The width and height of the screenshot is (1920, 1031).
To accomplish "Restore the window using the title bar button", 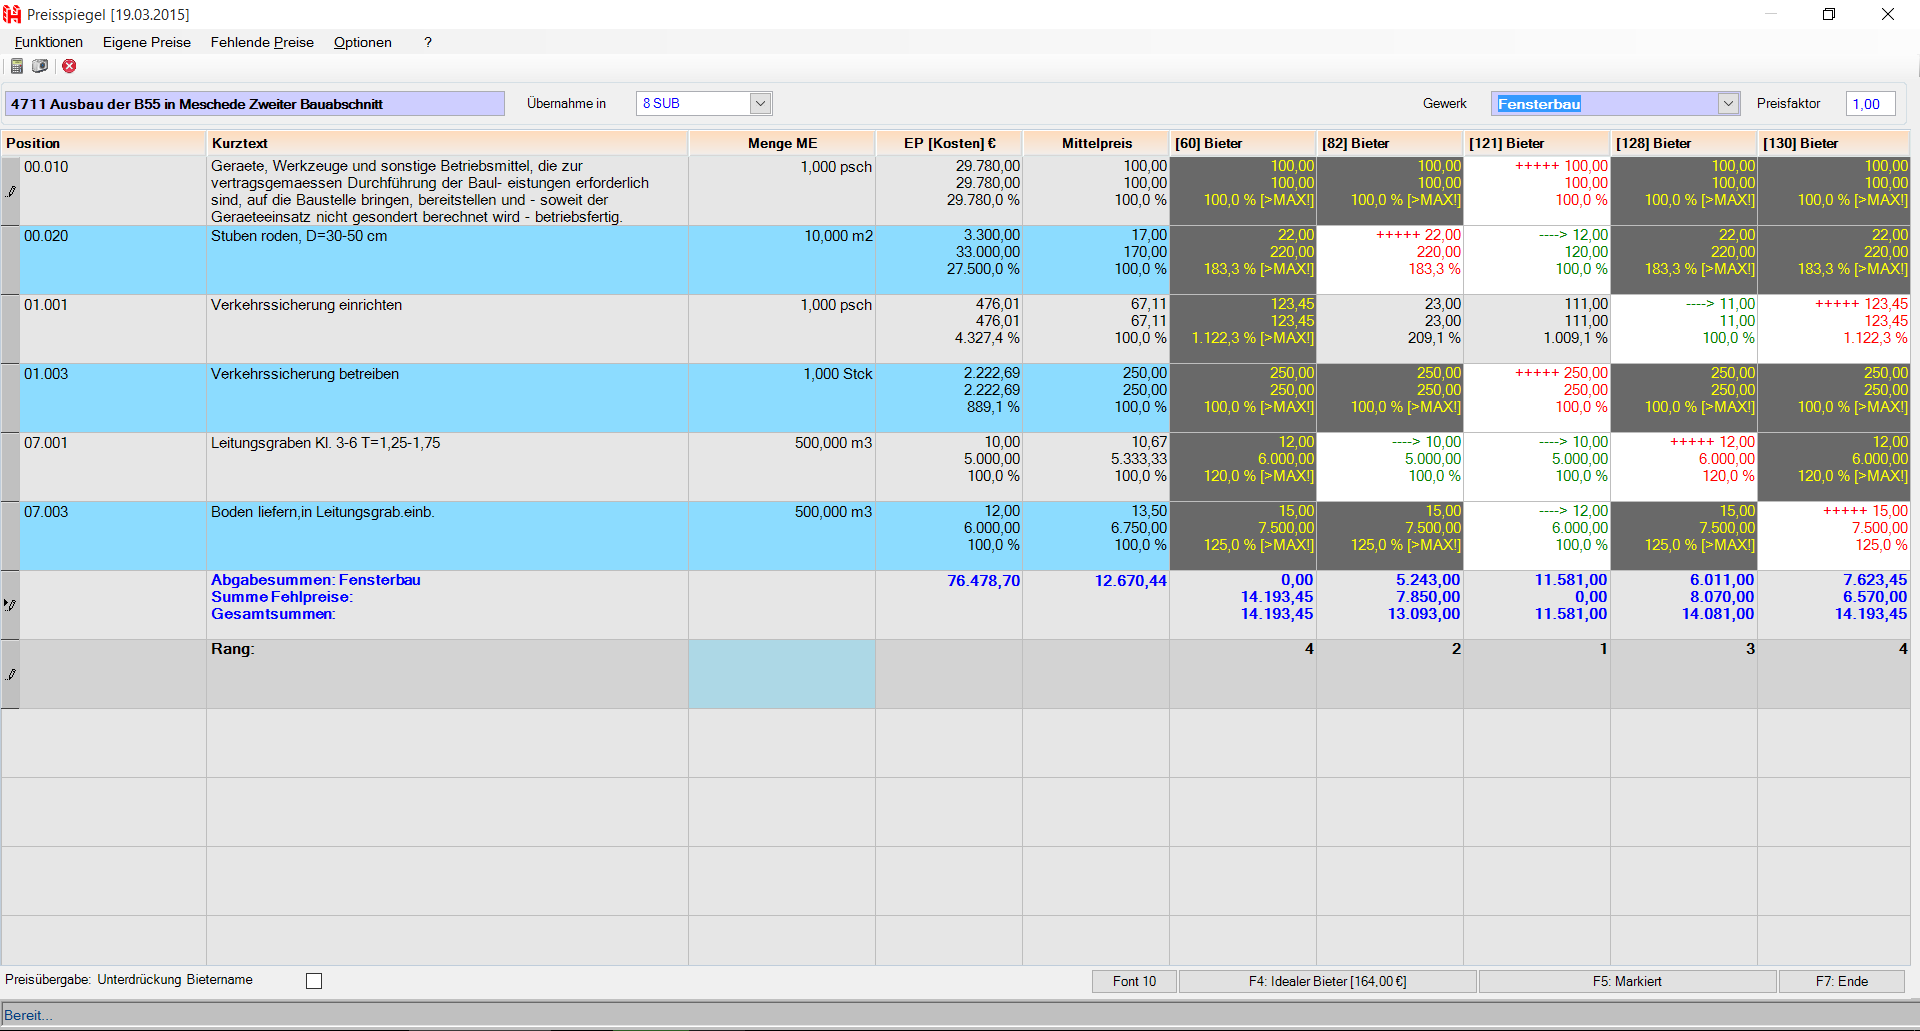I will (1829, 14).
